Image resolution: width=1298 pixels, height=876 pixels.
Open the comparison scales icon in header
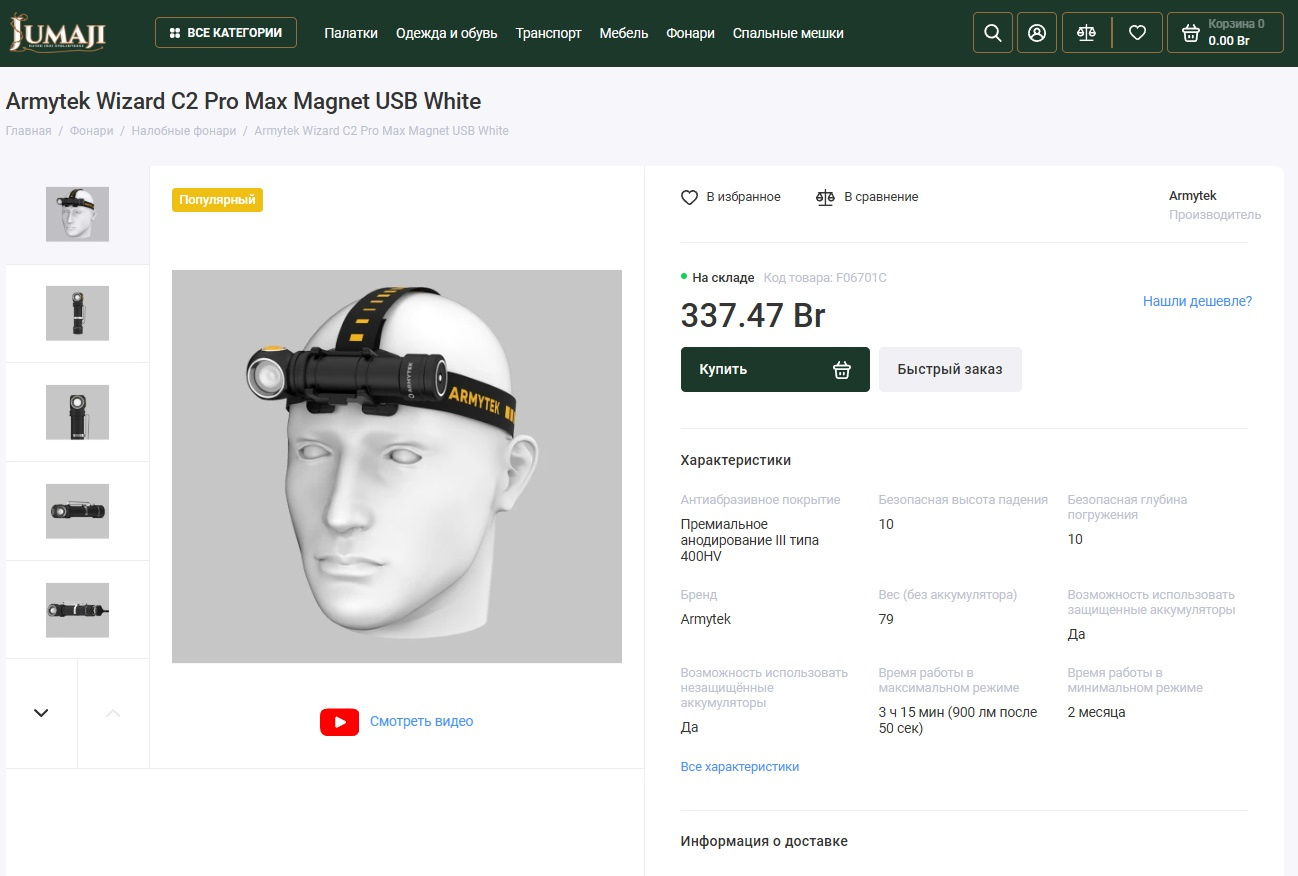(x=1087, y=33)
